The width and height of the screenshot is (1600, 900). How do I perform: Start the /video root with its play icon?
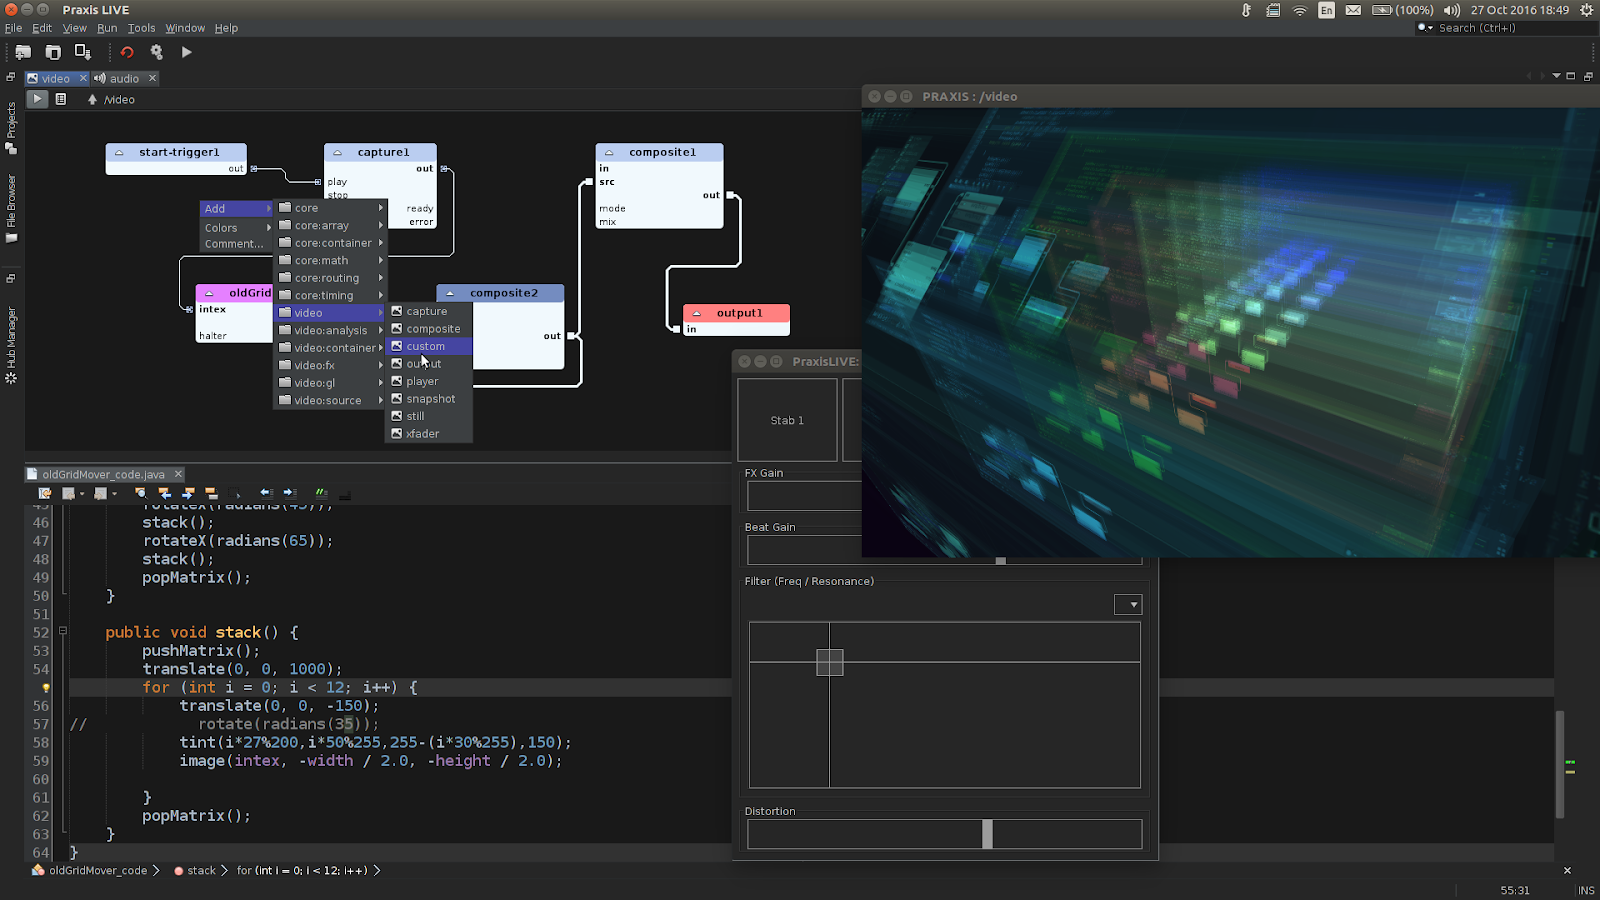pyautogui.click(x=37, y=99)
